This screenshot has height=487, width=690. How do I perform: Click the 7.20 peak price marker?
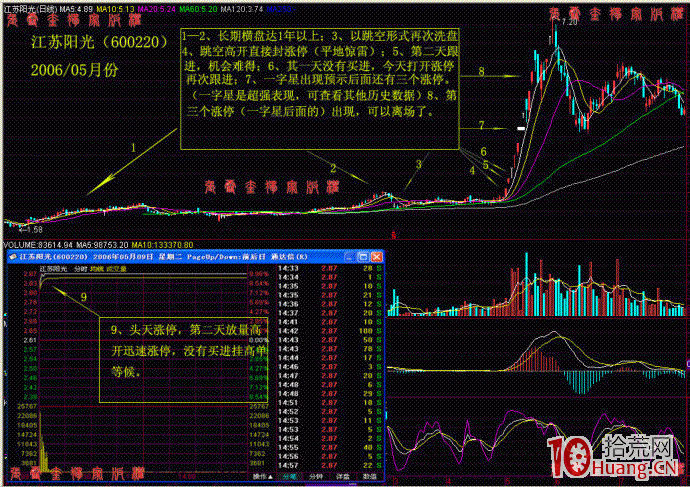coord(569,21)
